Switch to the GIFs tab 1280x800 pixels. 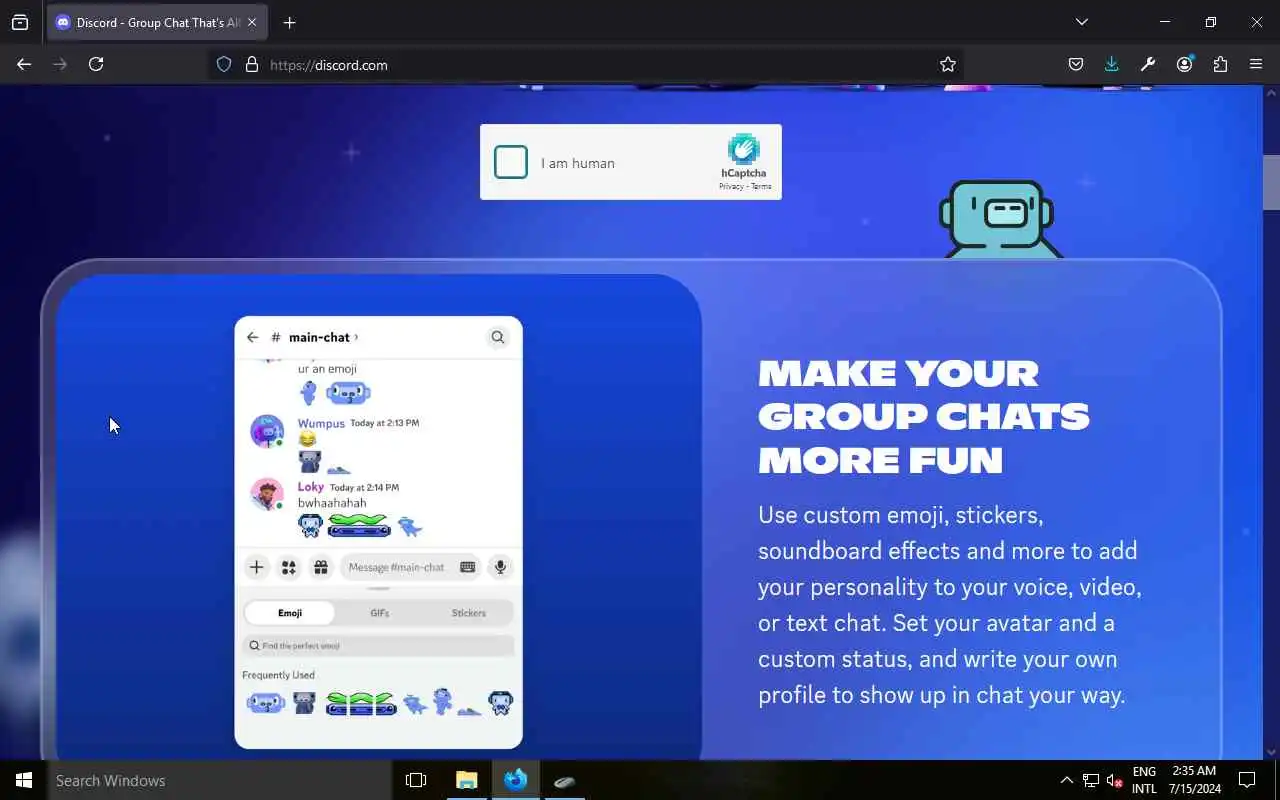[380, 613]
